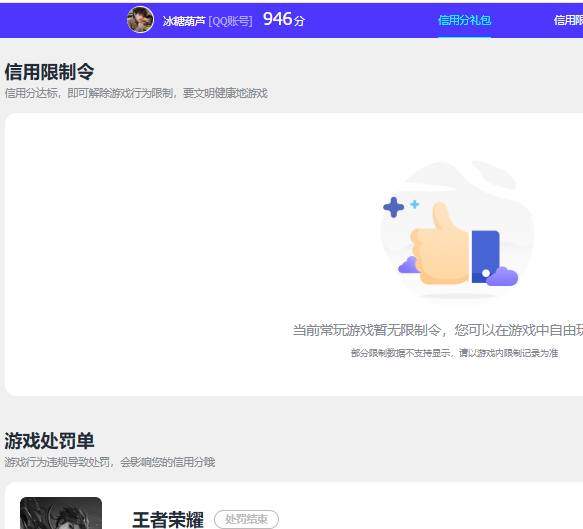Select the username 冰糖葫芦 [QQ账号]
The width and height of the screenshot is (583, 529).
207,21
